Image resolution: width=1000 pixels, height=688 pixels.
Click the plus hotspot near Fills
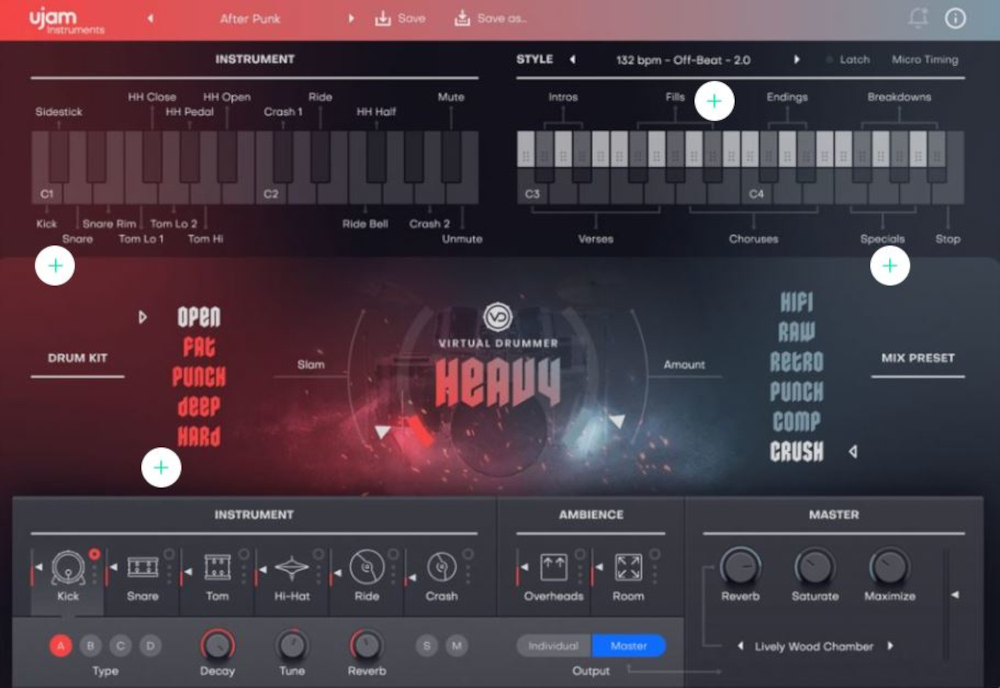[714, 101]
